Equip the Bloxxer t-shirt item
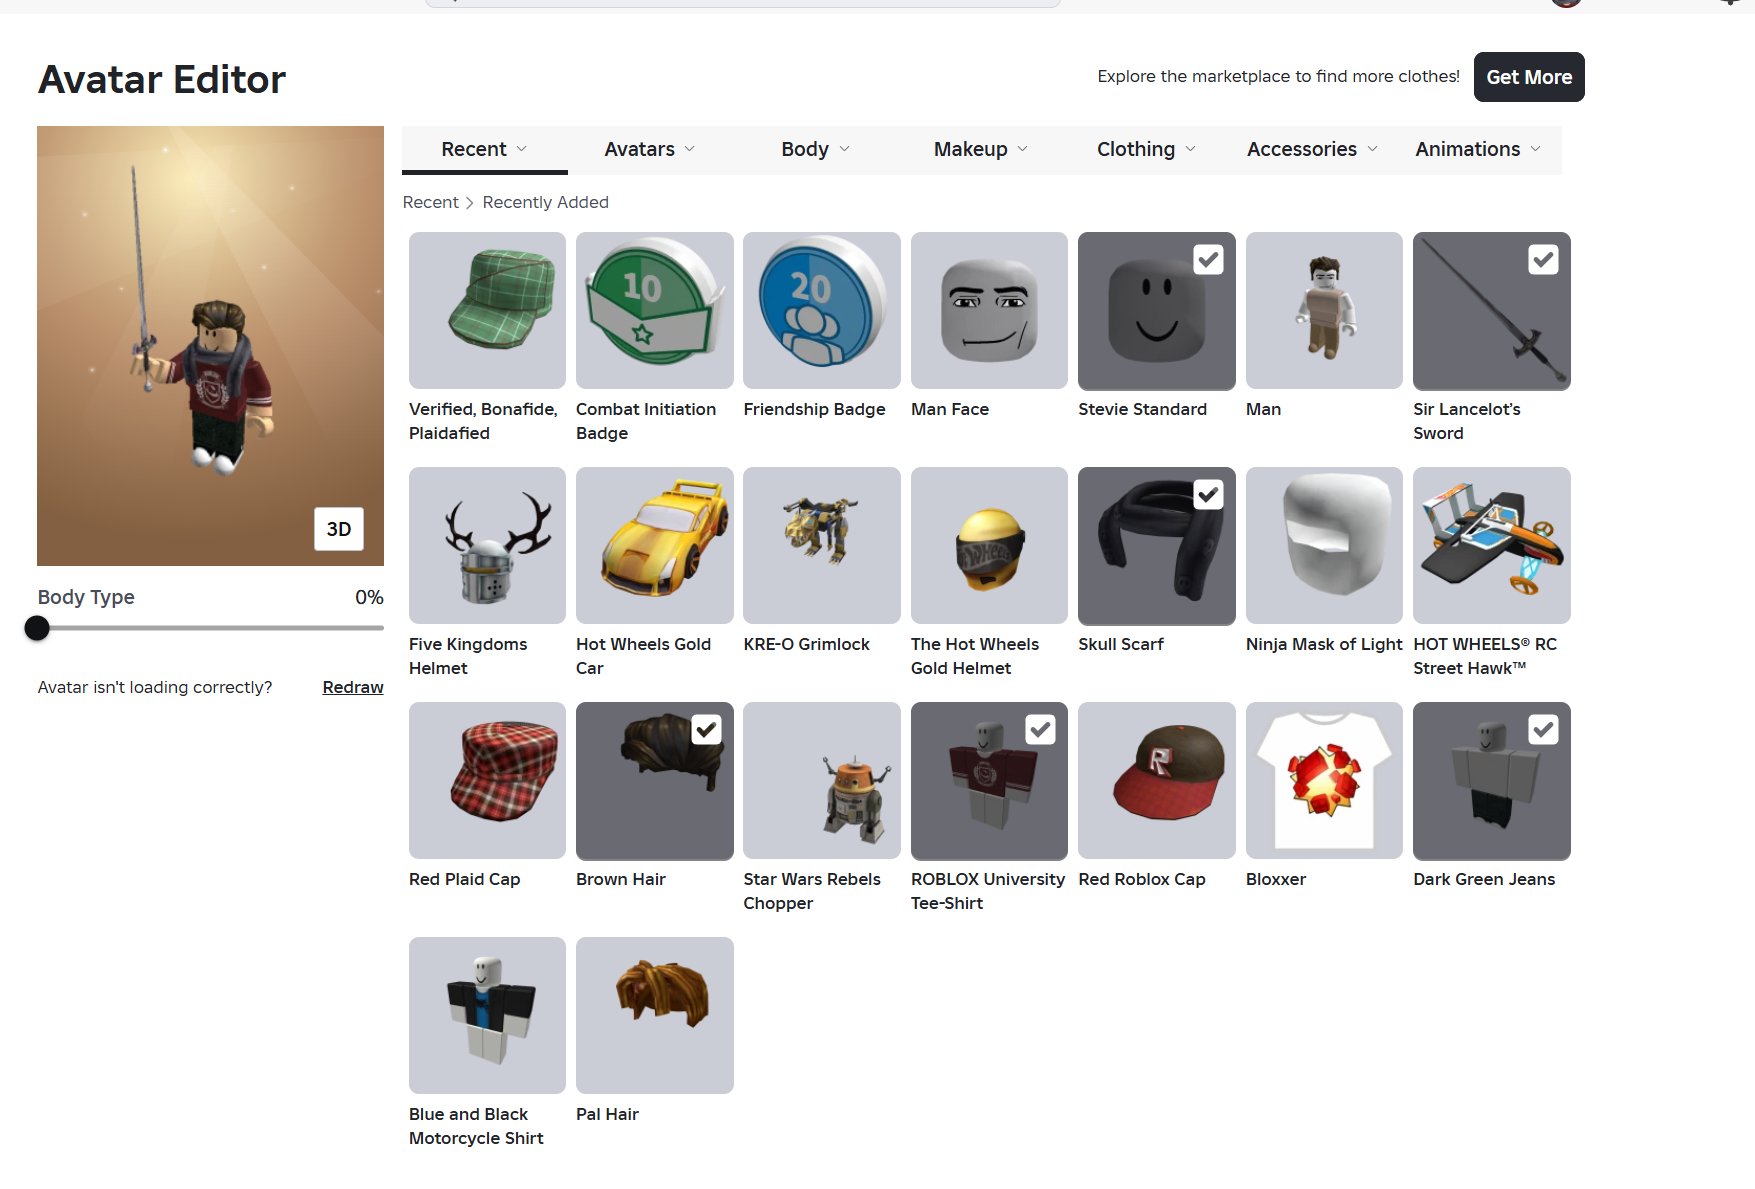 (x=1324, y=781)
